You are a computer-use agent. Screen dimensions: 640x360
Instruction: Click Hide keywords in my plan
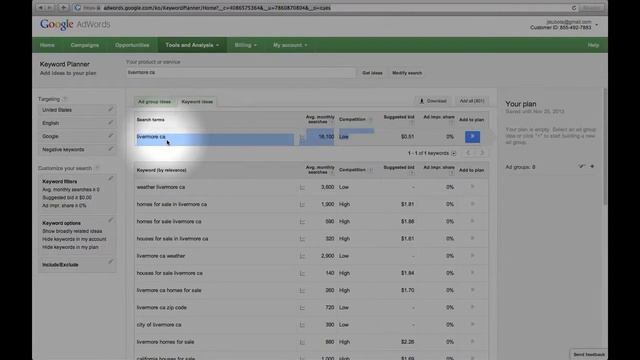coord(70,247)
